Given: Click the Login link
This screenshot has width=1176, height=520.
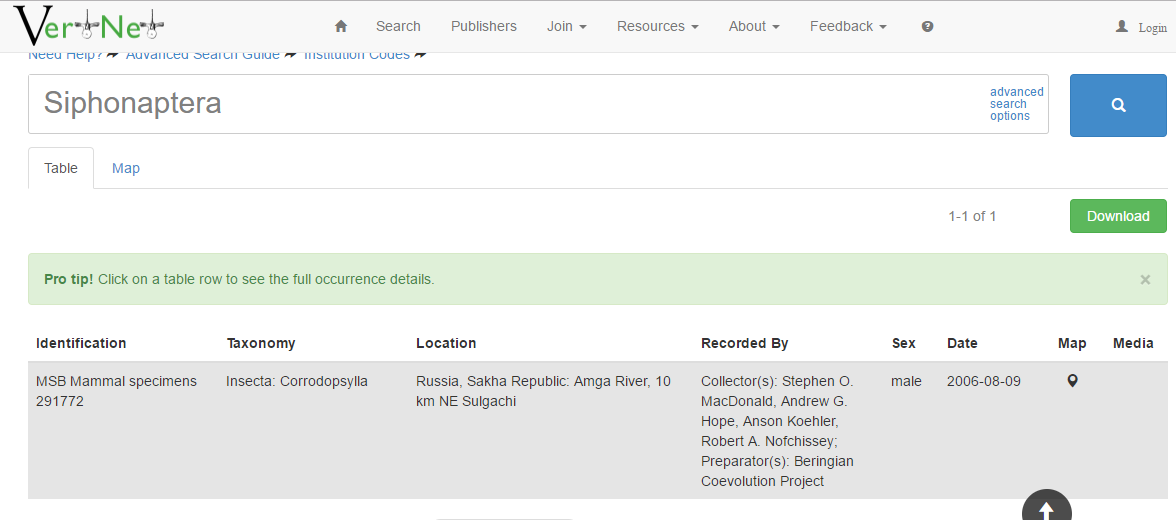Looking at the screenshot, I should pos(1153,28).
